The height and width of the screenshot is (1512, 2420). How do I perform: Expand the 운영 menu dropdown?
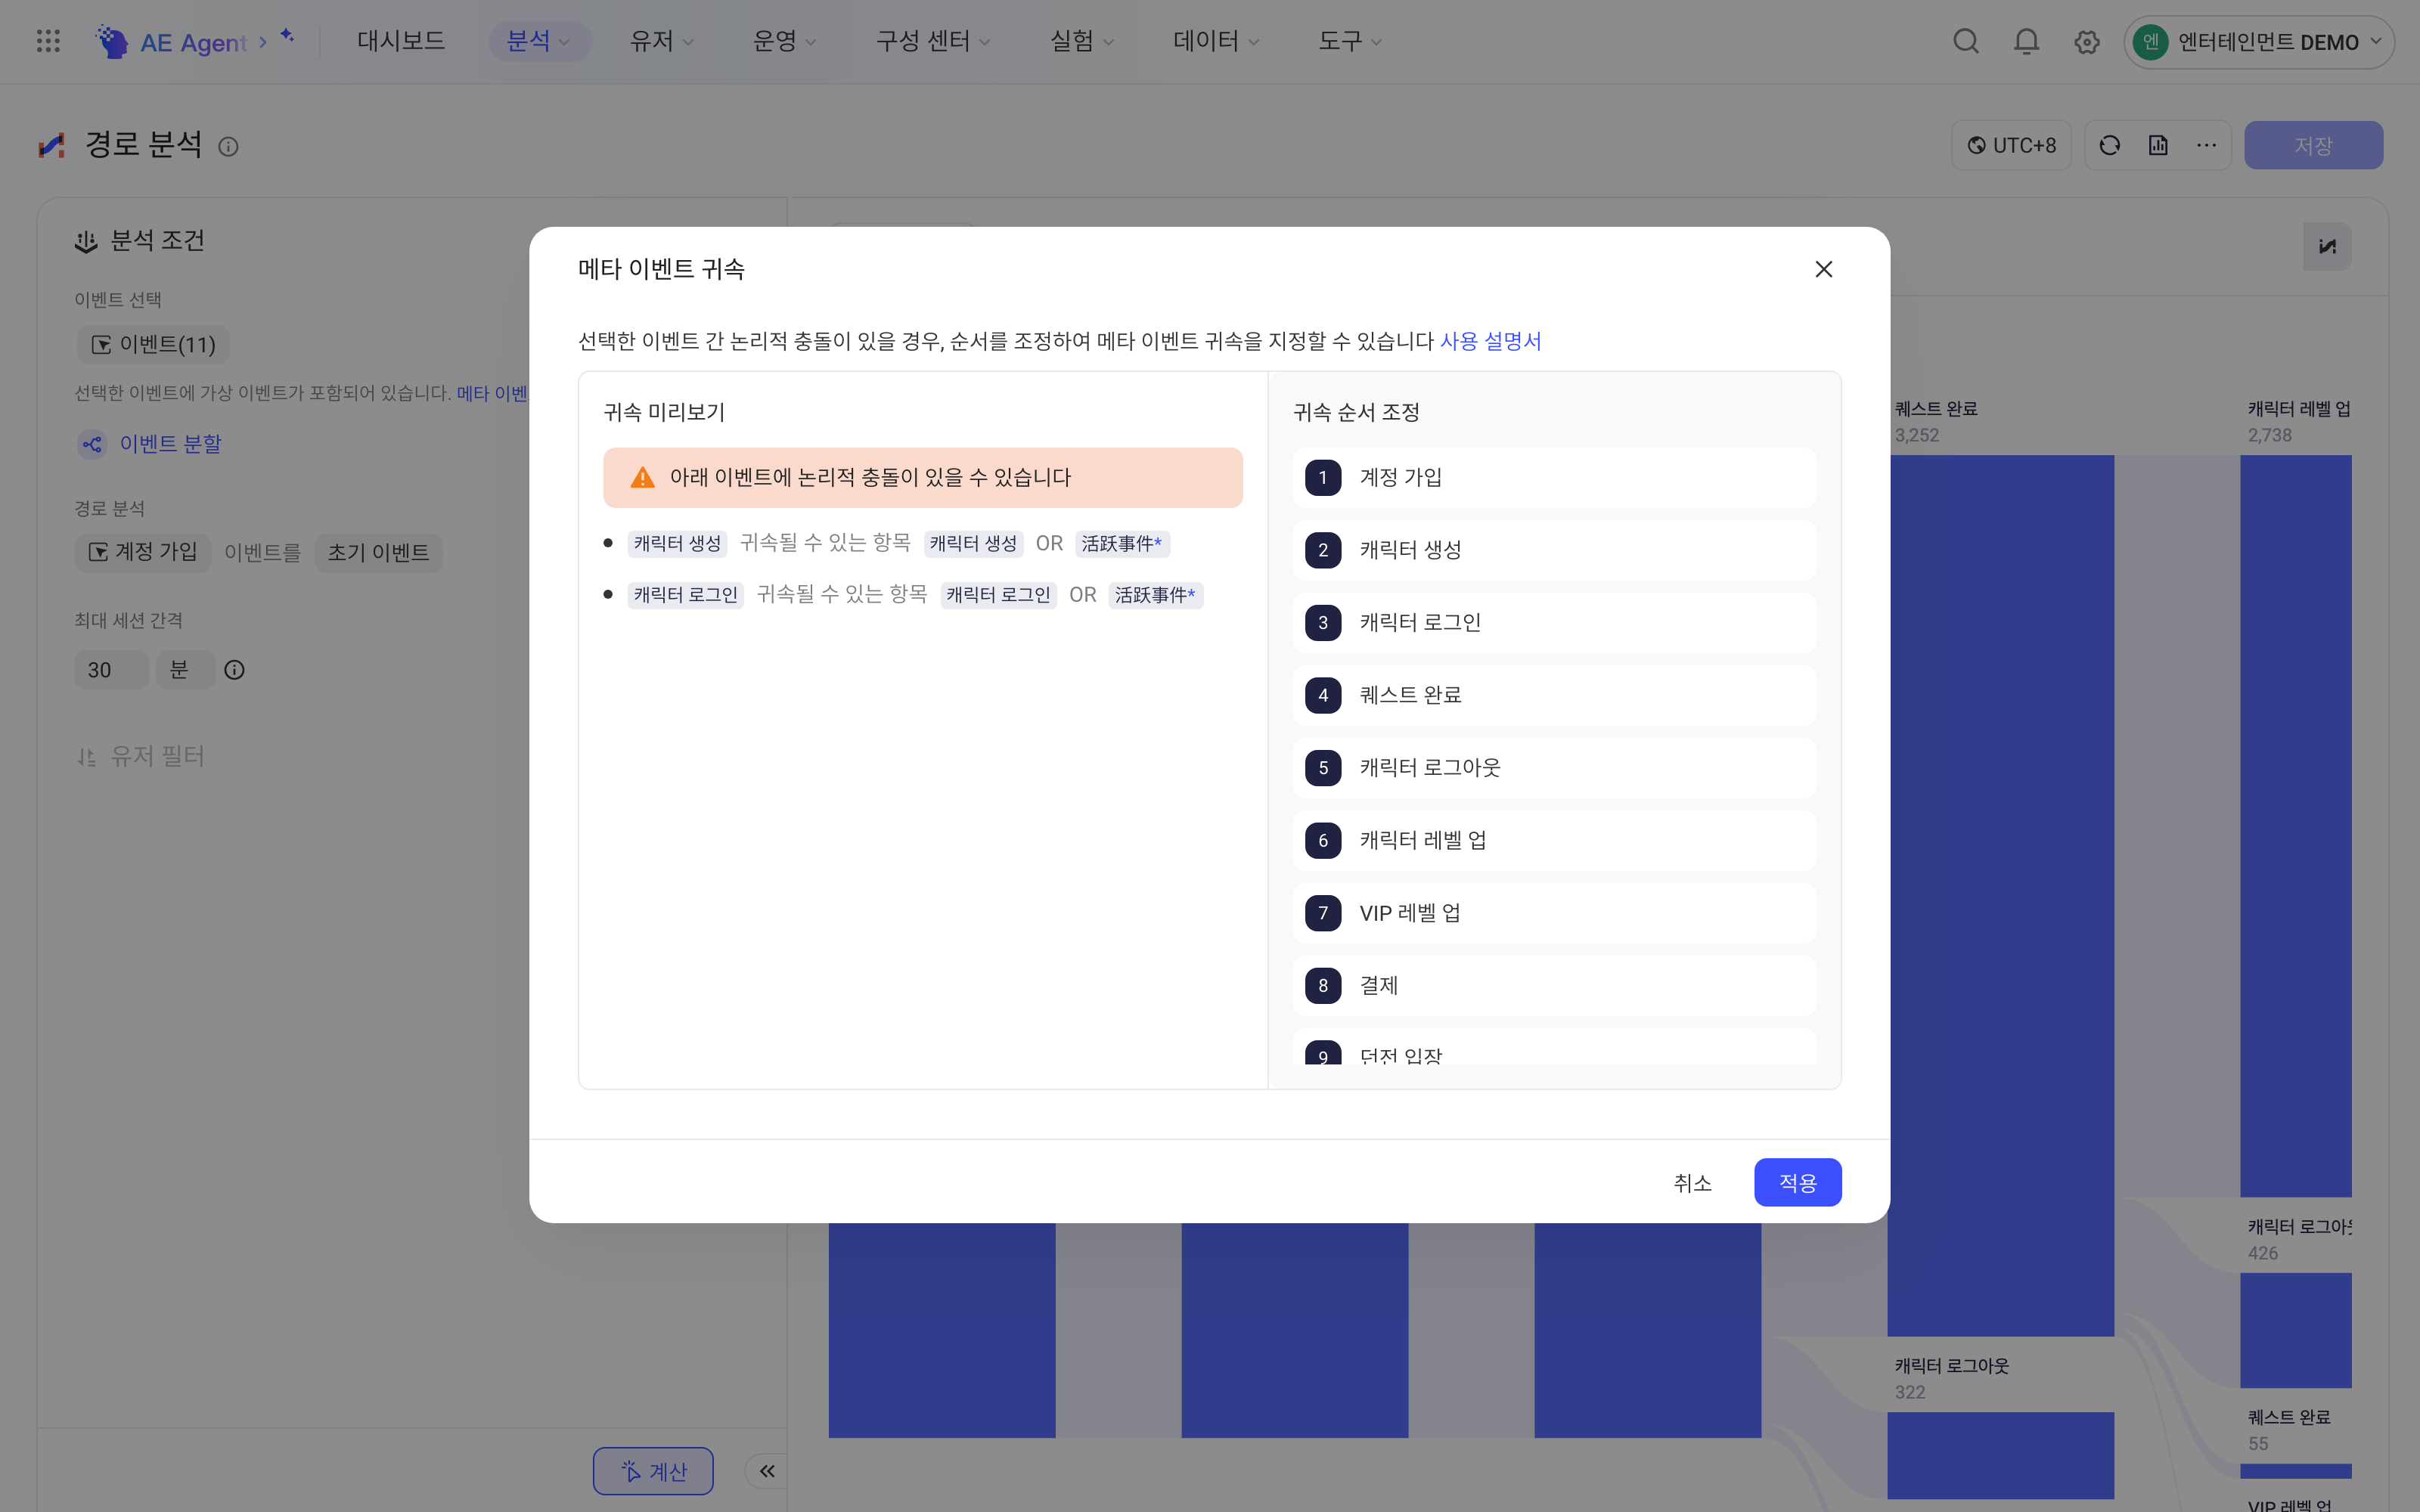tap(784, 41)
